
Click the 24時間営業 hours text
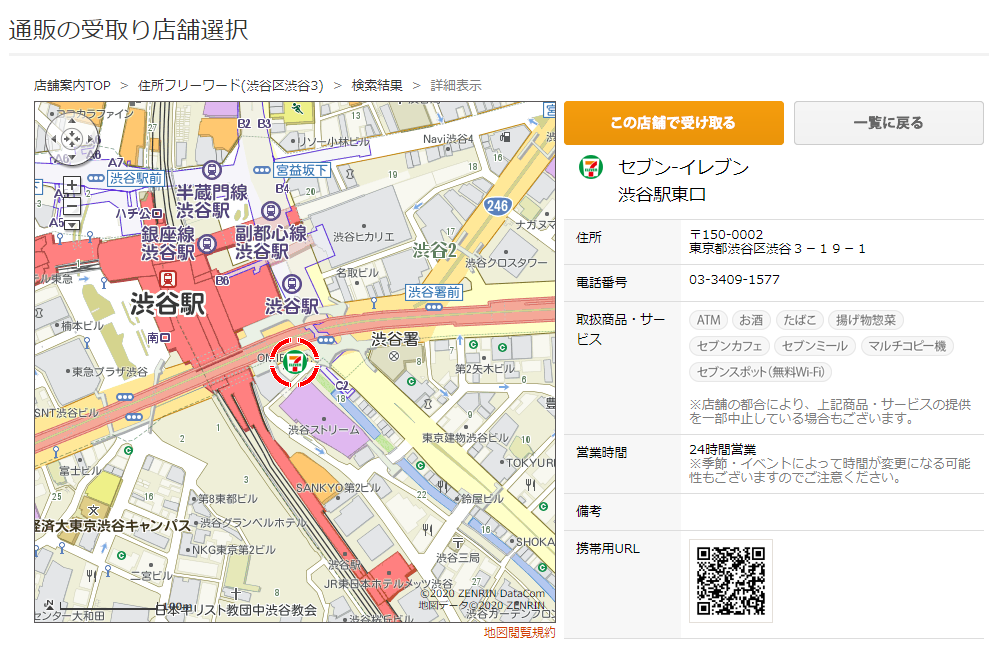[x=723, y=449]
